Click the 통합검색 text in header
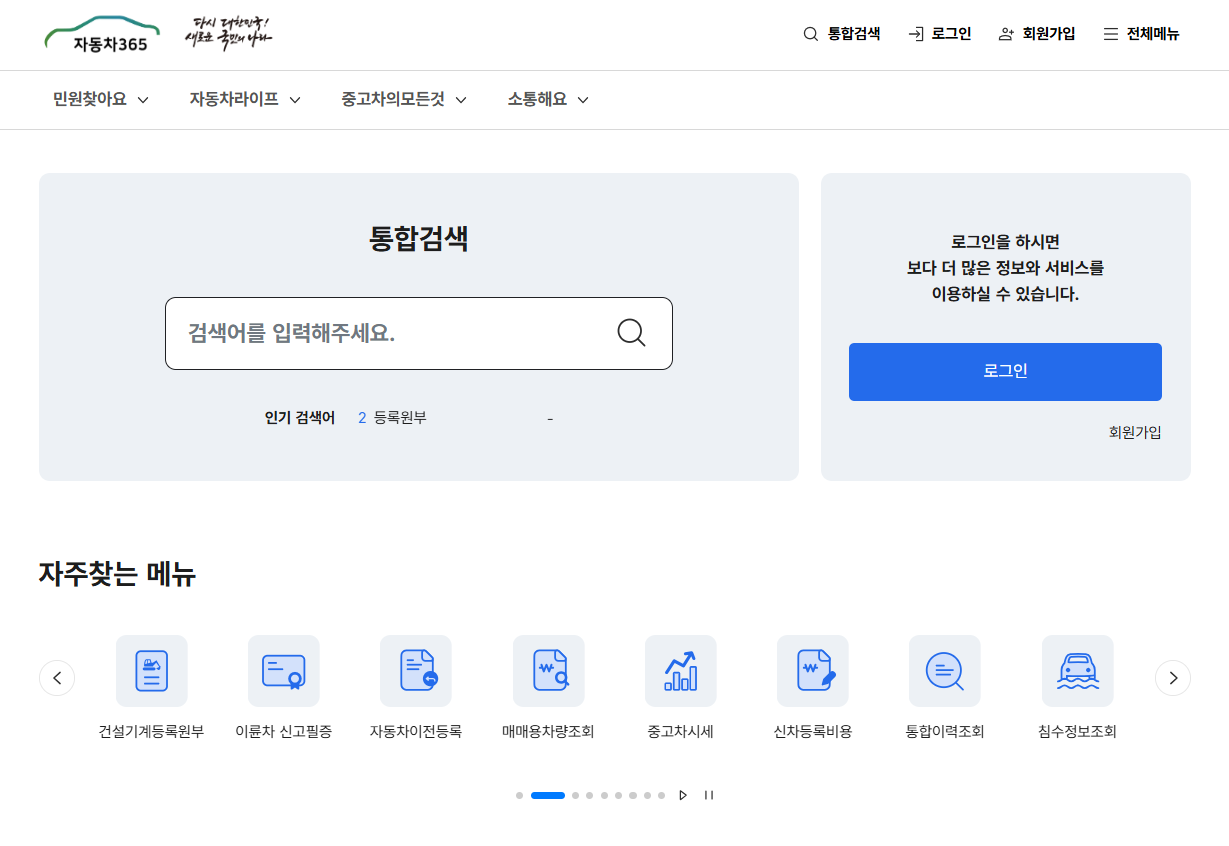This screenshot has height=846, width=1229. 854,34
